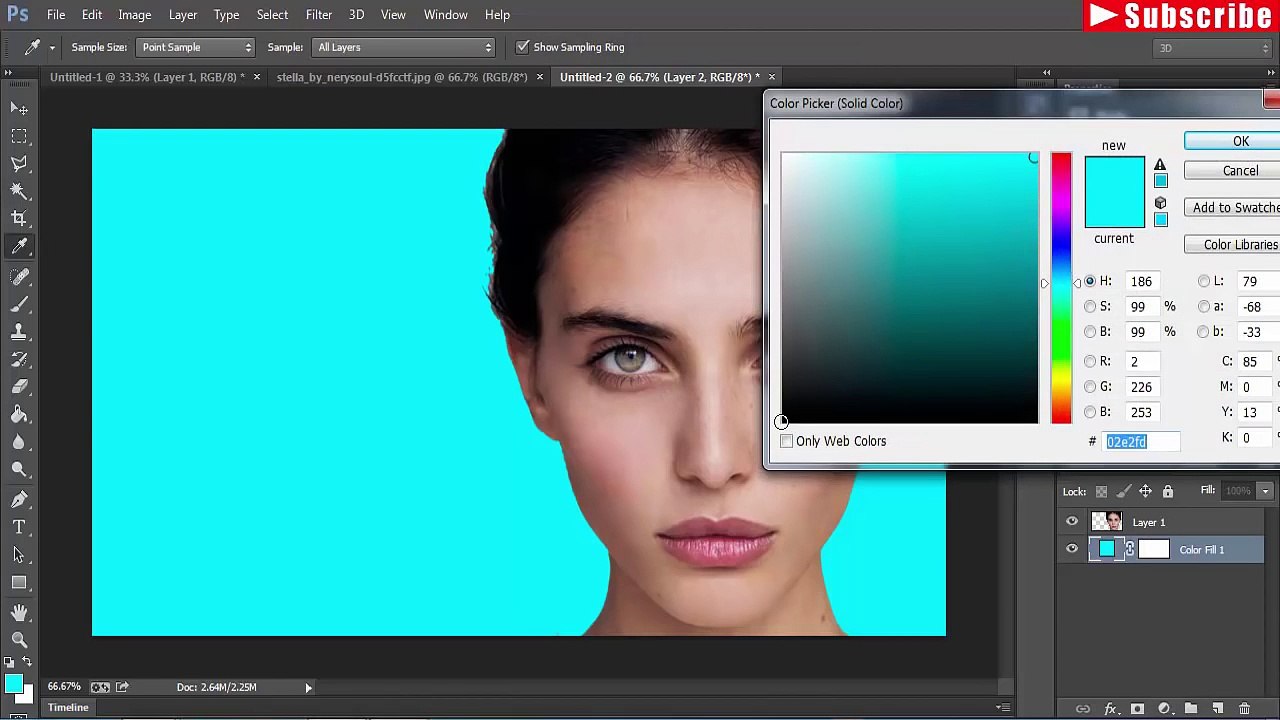Select the R red radio button
Screen dimensions: 1280x720
[x=1090, y=361]
